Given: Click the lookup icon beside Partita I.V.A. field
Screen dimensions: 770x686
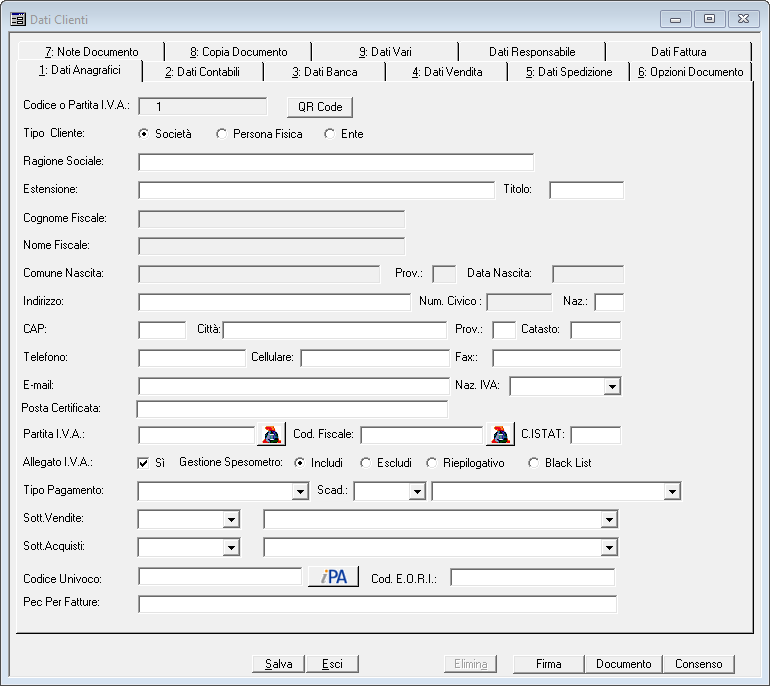Looking at the screenshot, I should click(271, 434).
